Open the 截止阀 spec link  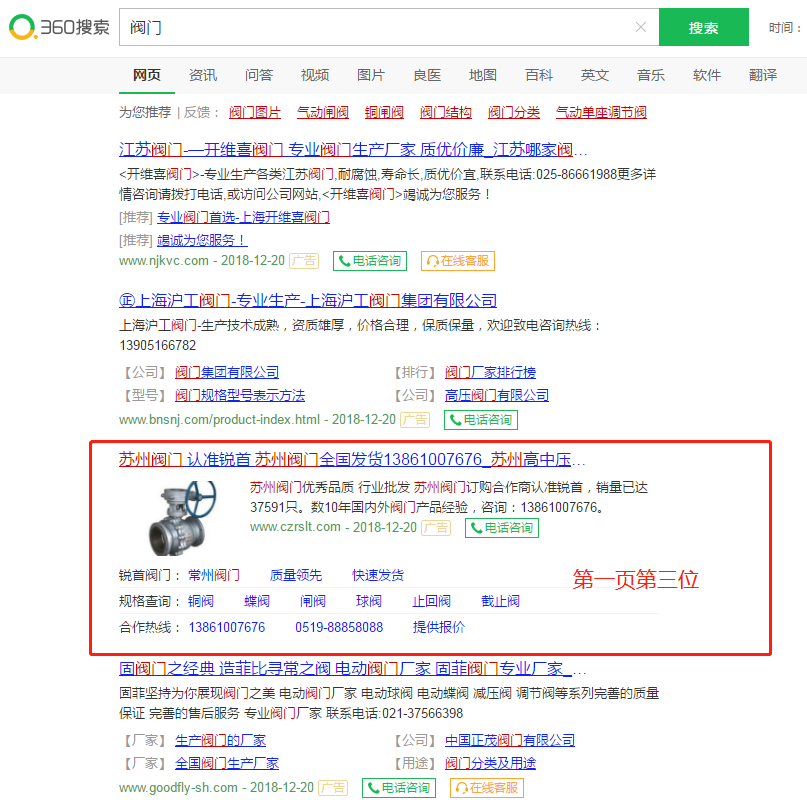(500, 601)
